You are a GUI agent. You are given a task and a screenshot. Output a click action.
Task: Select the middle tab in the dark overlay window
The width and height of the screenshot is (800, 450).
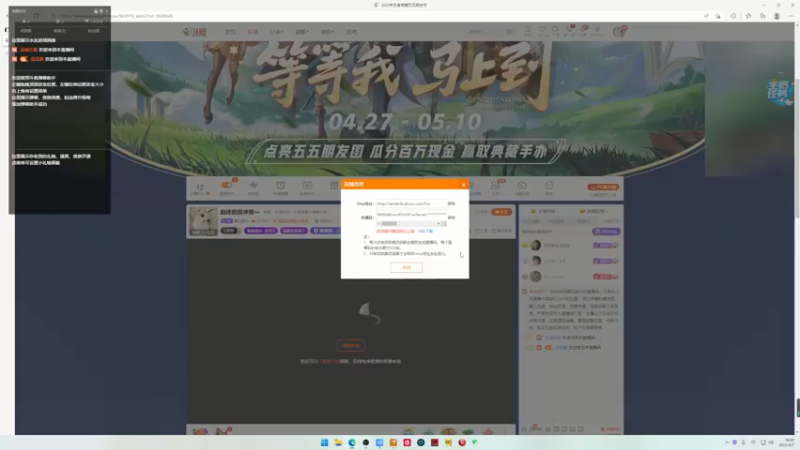tap(60, 31)
